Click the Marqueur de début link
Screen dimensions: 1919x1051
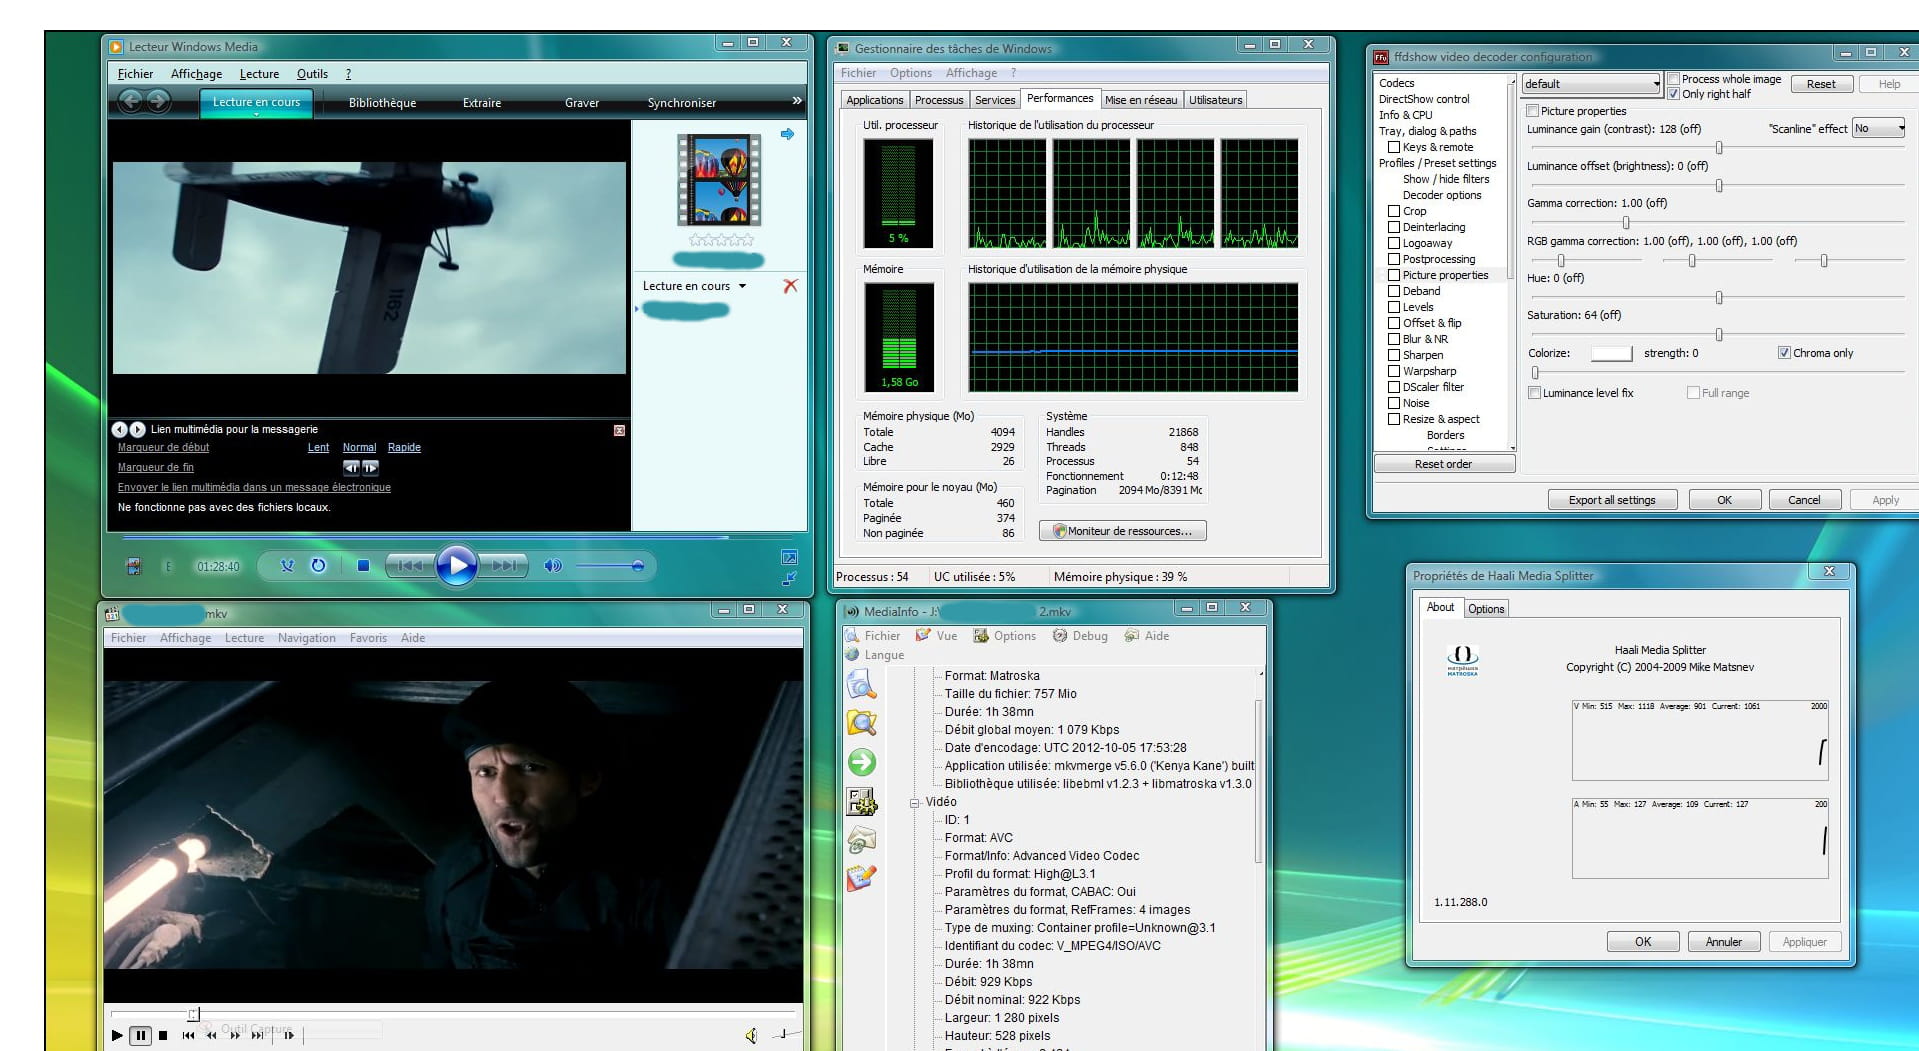[x=164, y=448]
